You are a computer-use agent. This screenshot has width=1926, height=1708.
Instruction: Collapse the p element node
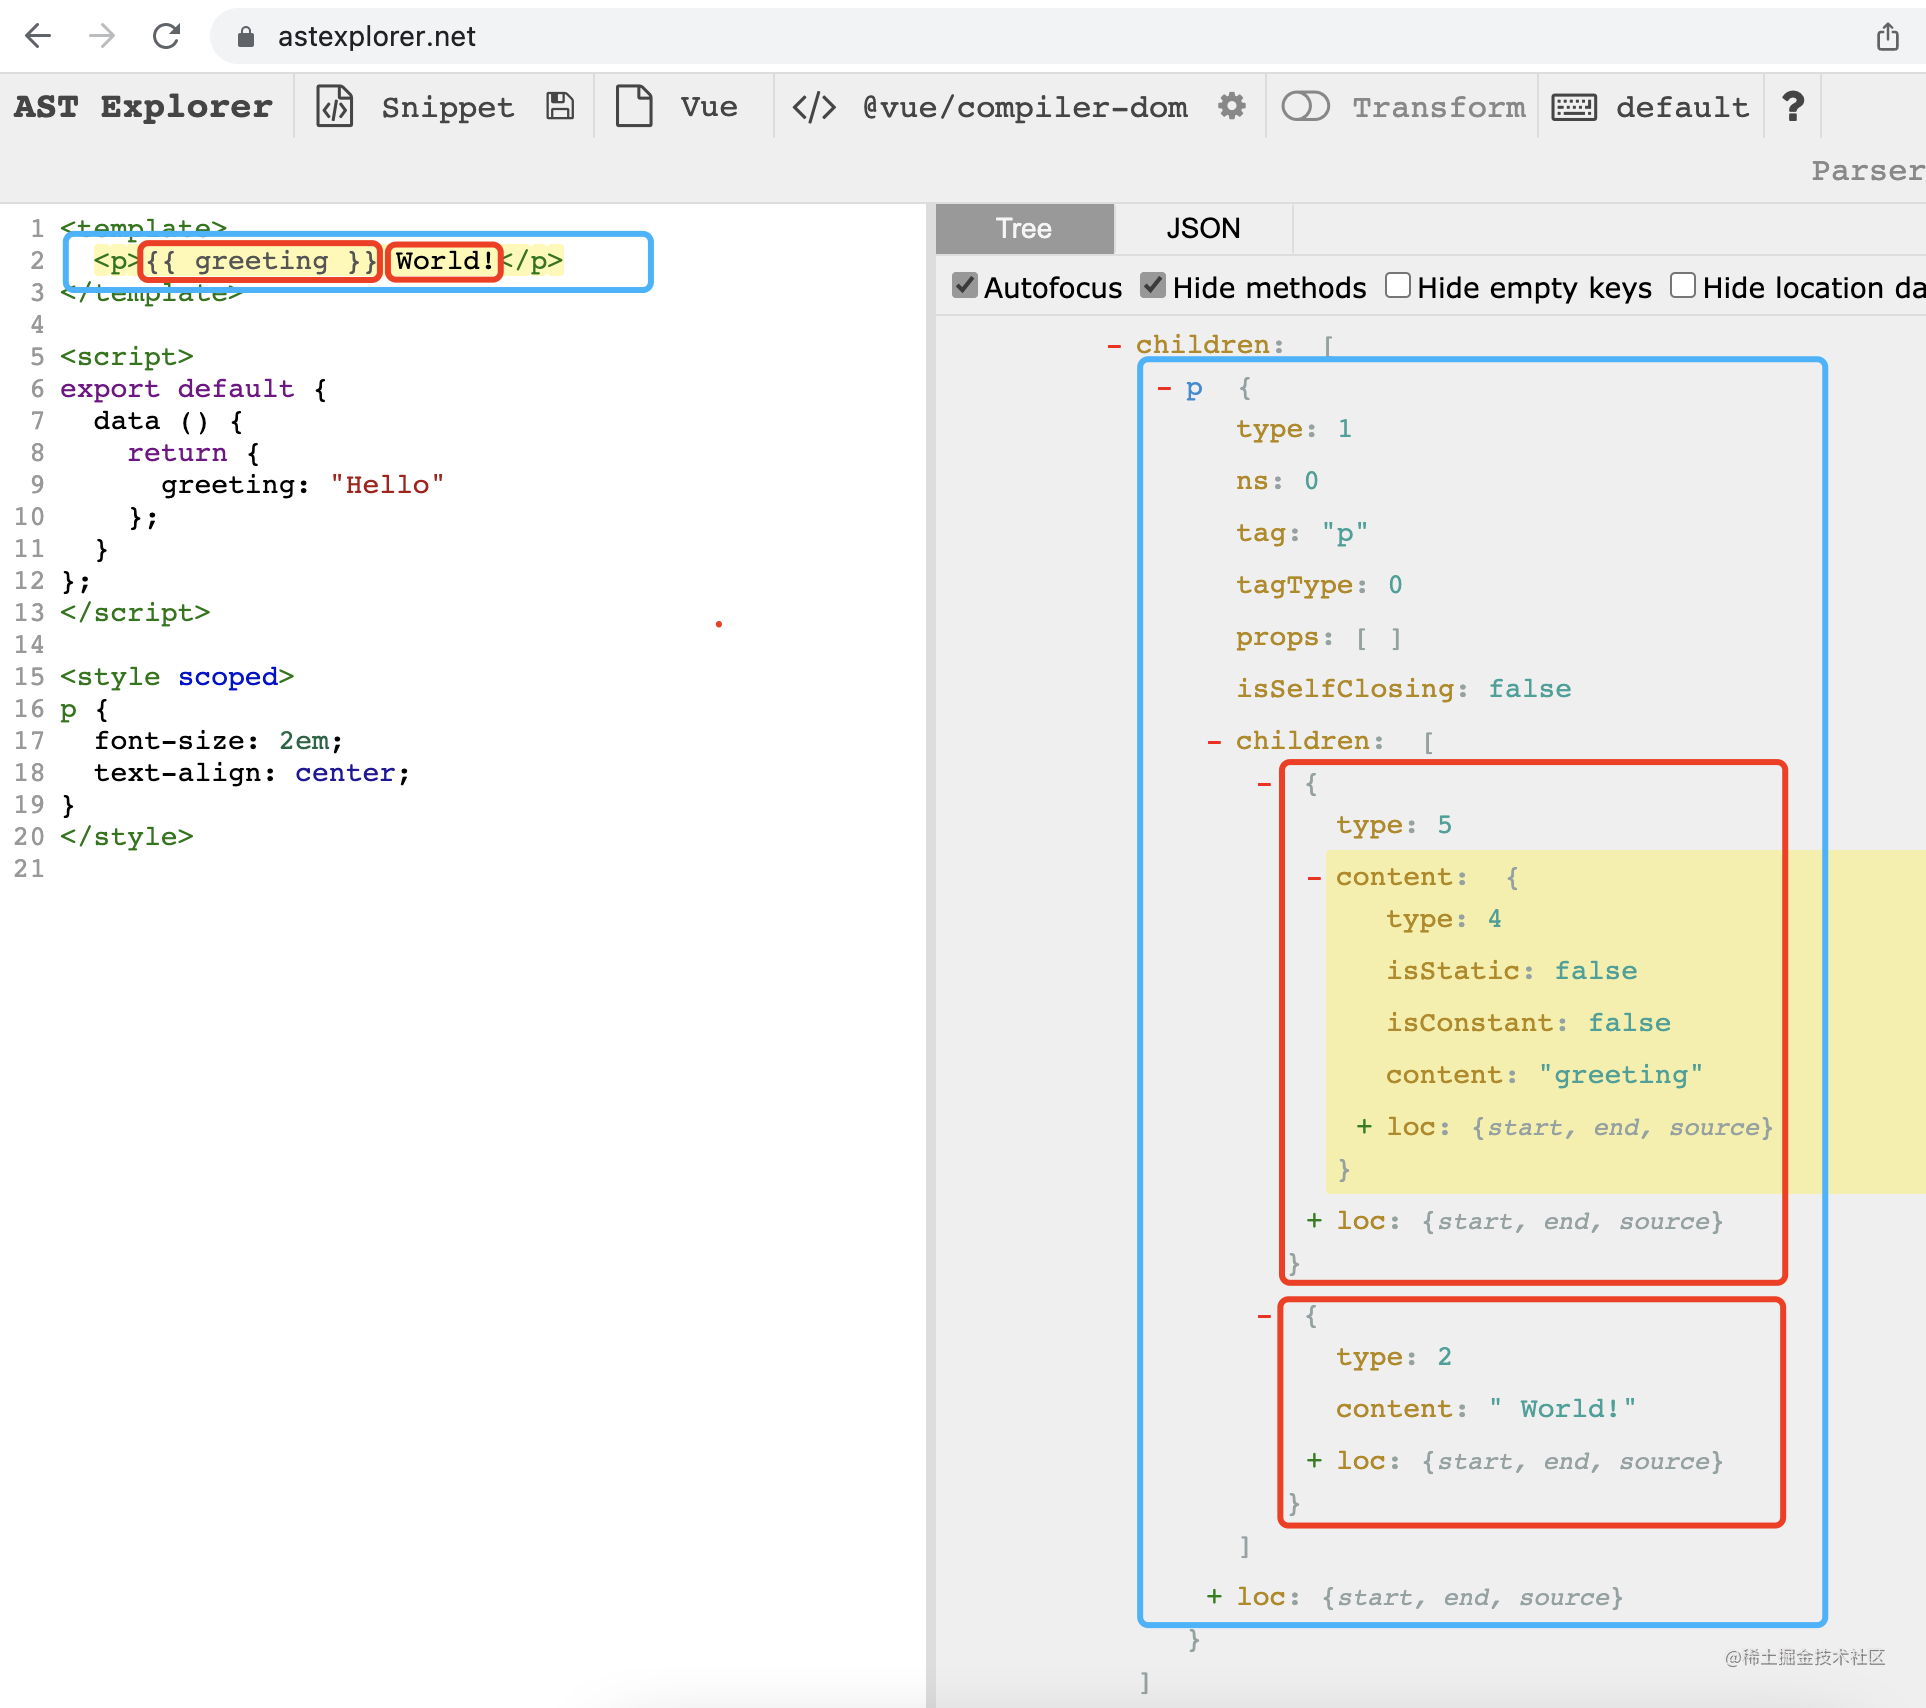pyautogui.click(x=1164, y=389)
